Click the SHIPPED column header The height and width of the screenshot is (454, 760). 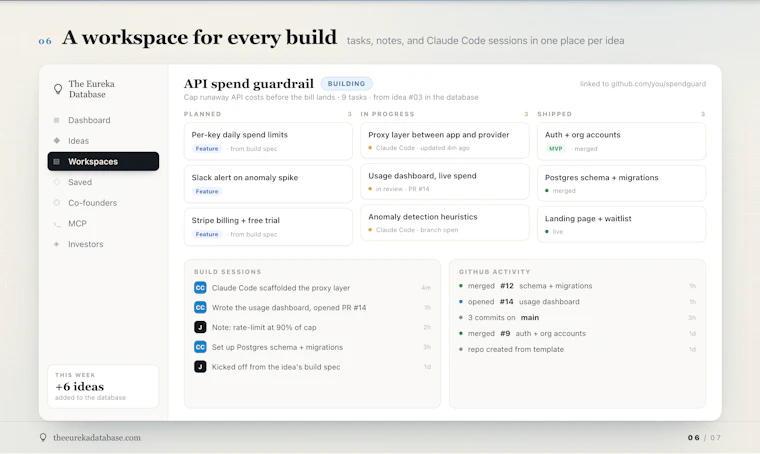point(554,114)
